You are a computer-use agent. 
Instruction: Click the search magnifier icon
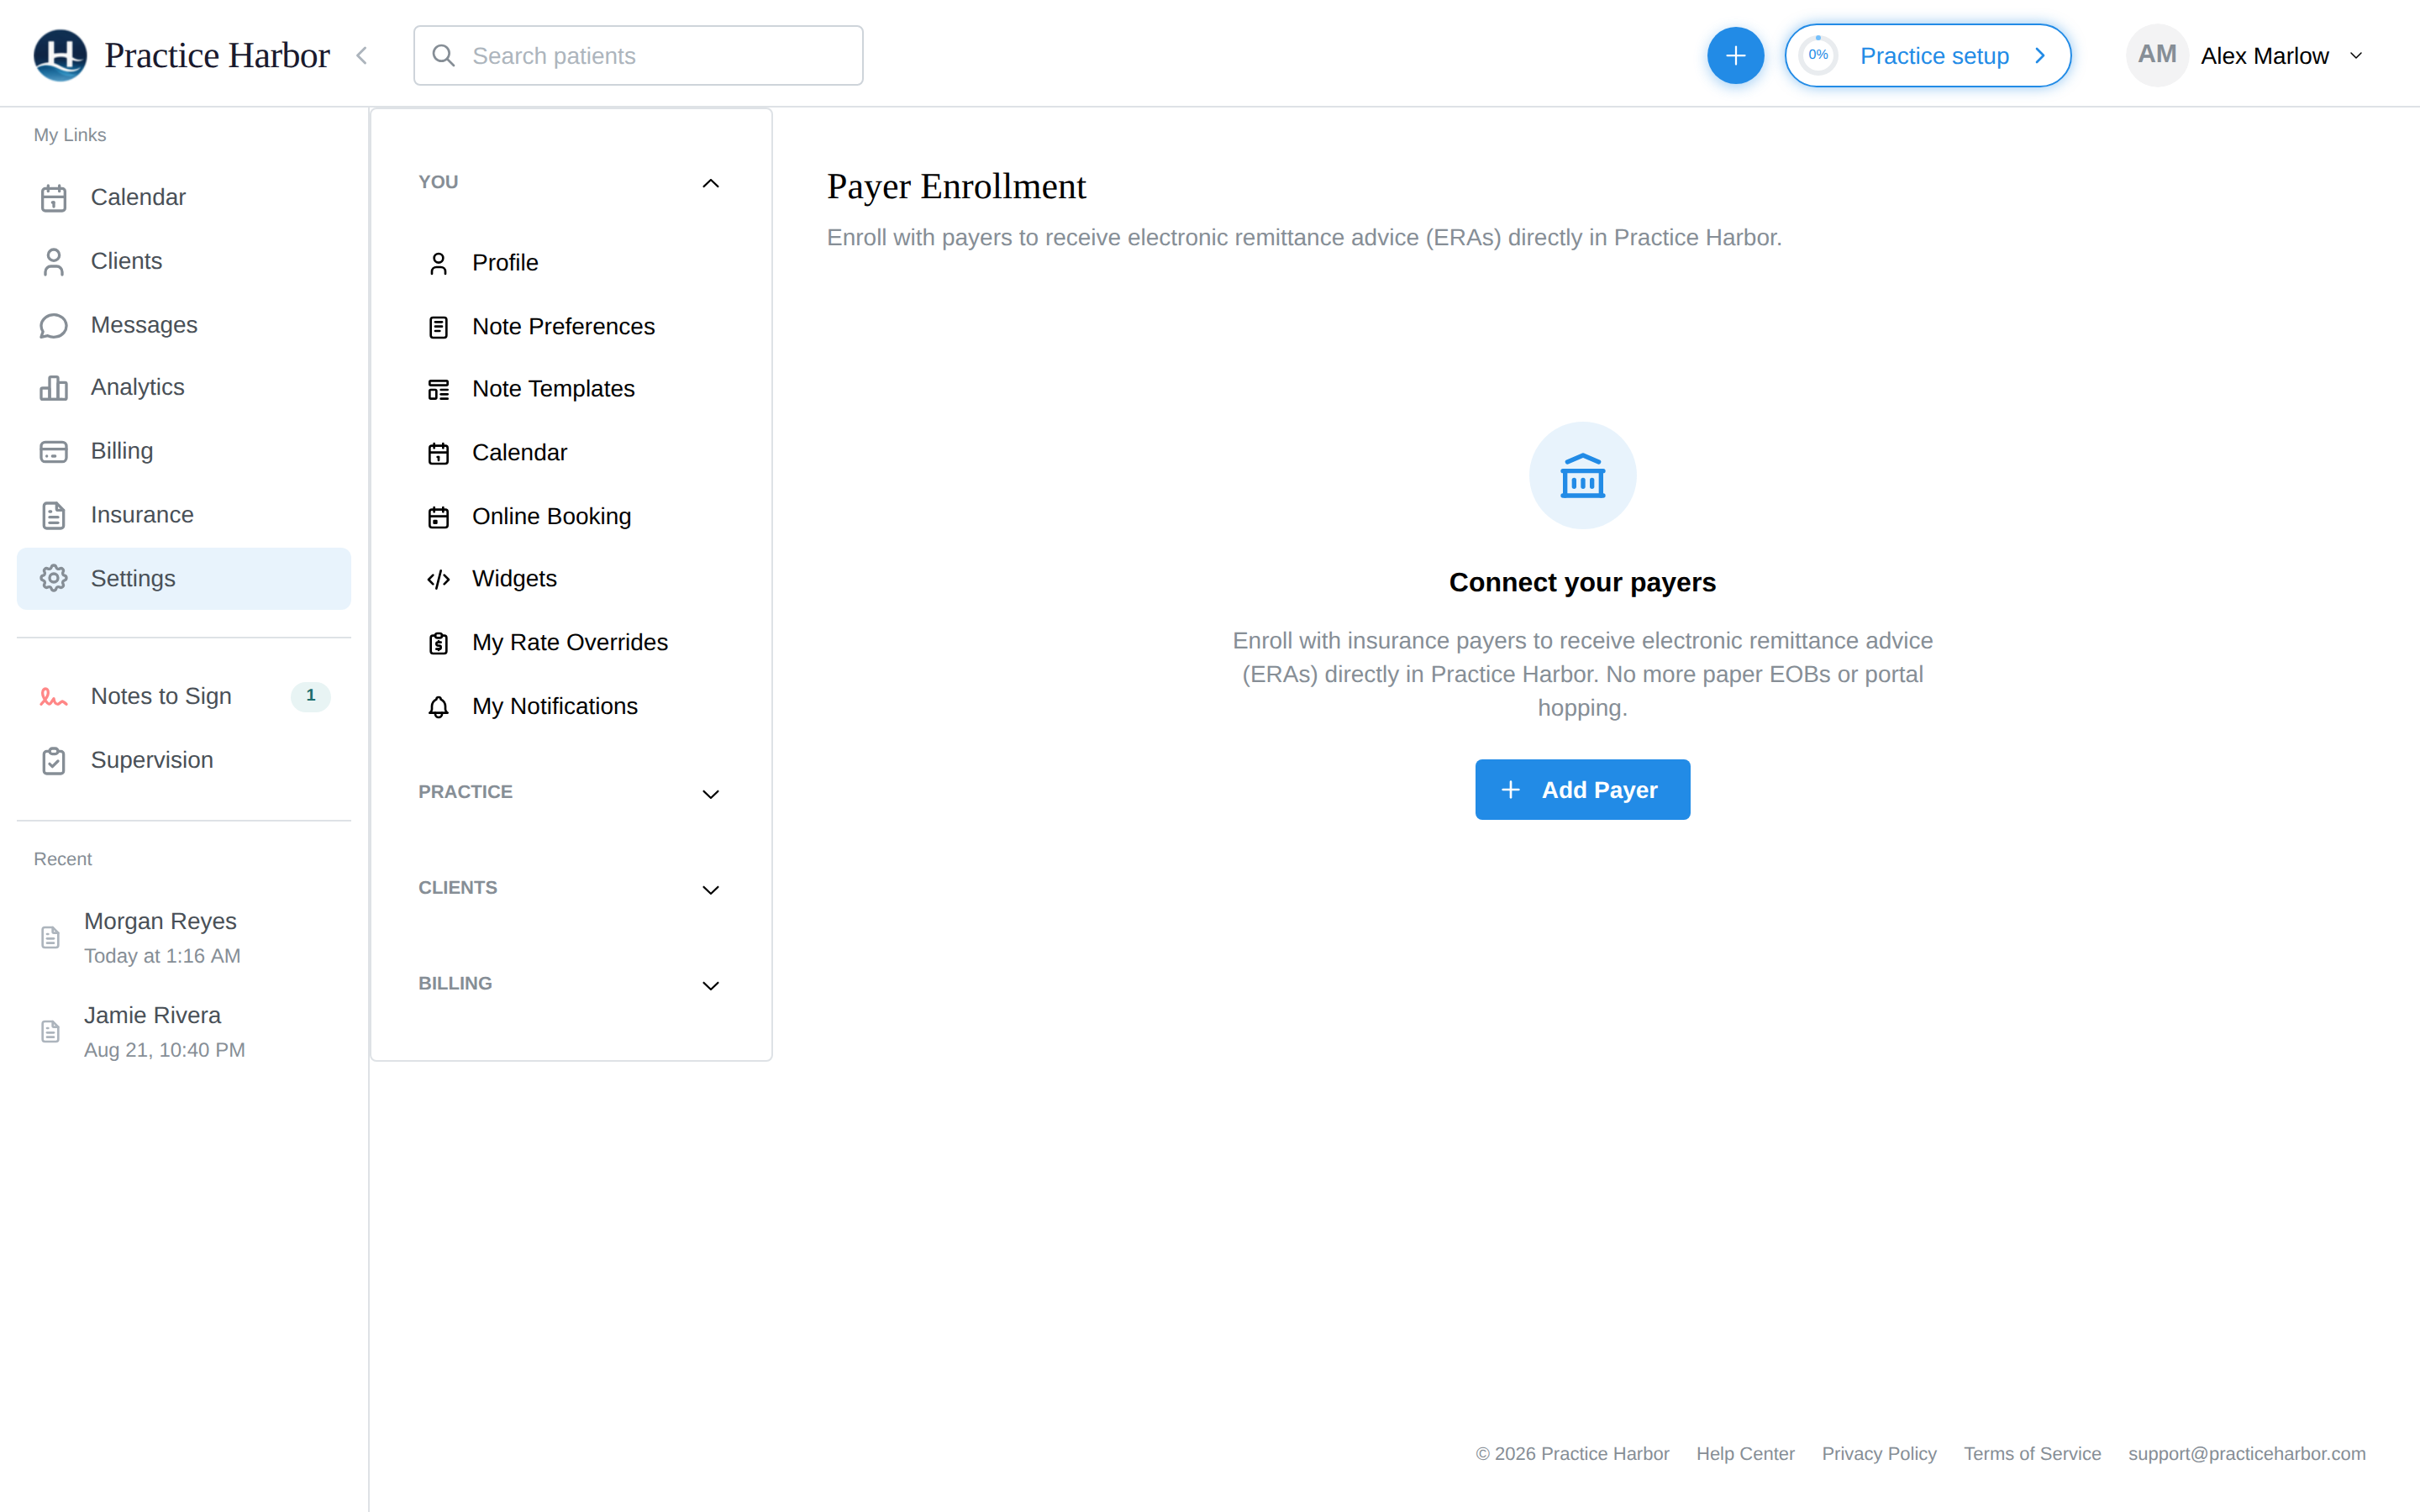(443, 56)
